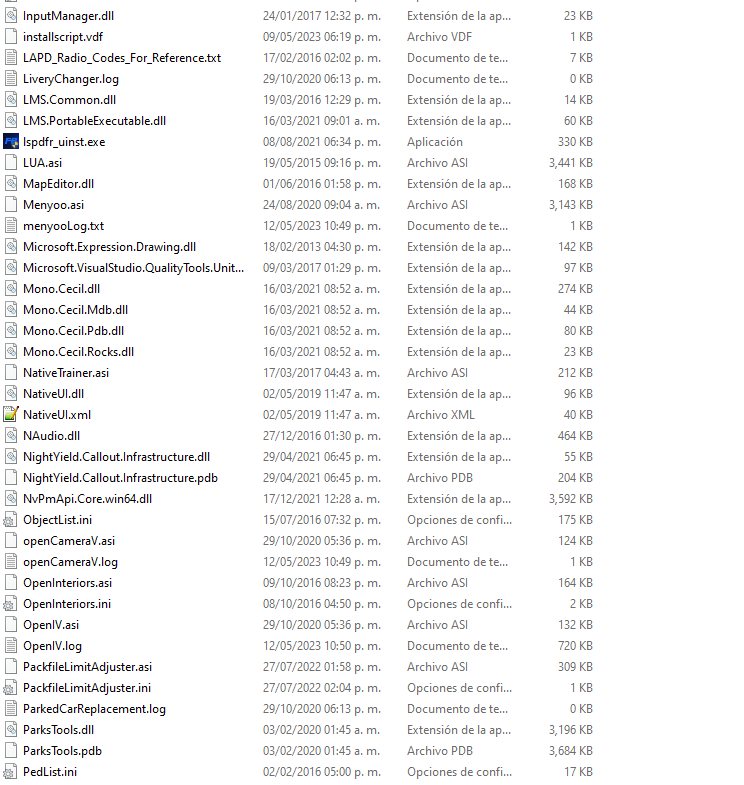Click file name NativeUI.dll
This screenshot has height=785, width=744.
[x=54, y=394]
